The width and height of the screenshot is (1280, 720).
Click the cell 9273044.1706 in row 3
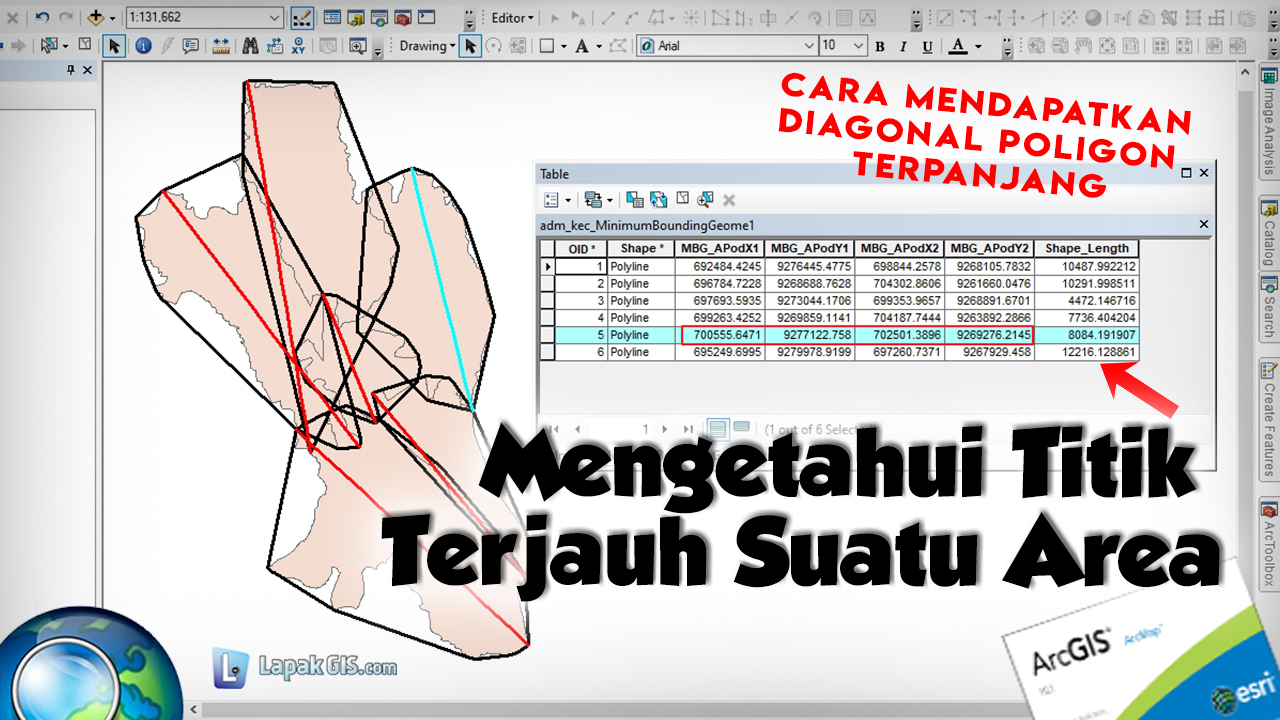pos(810,301)
